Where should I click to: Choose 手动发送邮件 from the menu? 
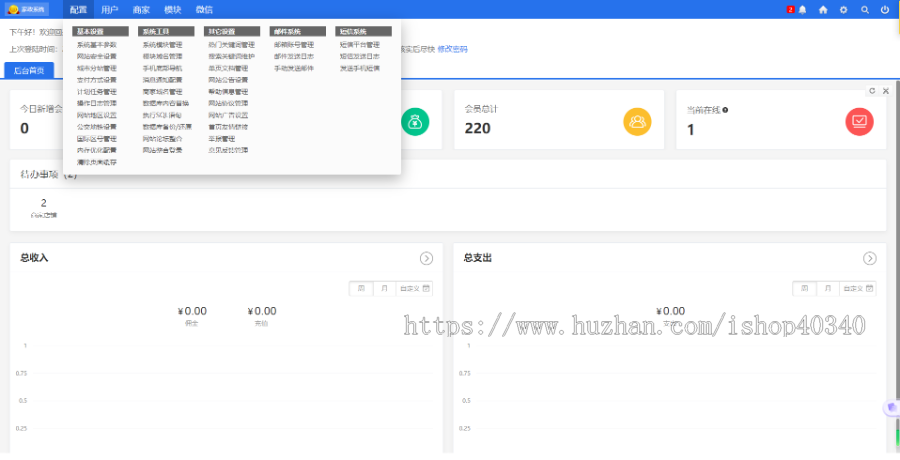click(294, 68)
